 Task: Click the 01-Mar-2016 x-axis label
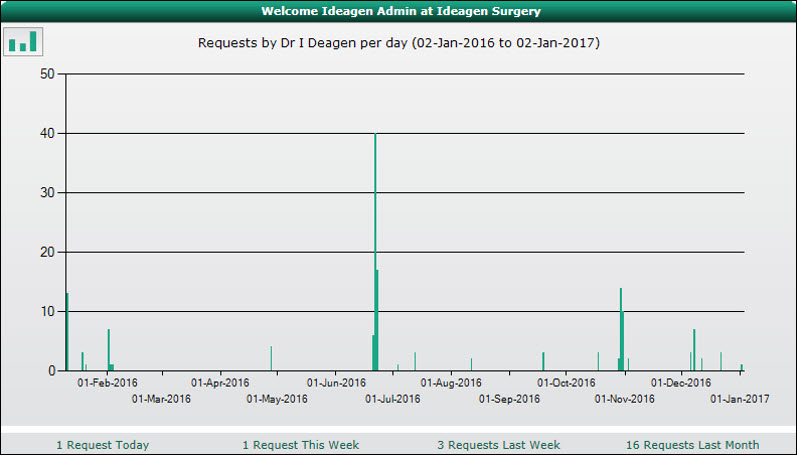pyautogui.click(x=161, y=399)
